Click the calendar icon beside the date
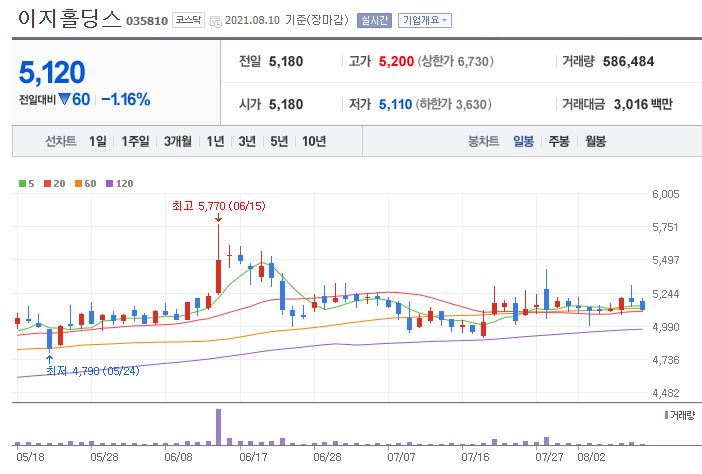 (x=215, y=21)
